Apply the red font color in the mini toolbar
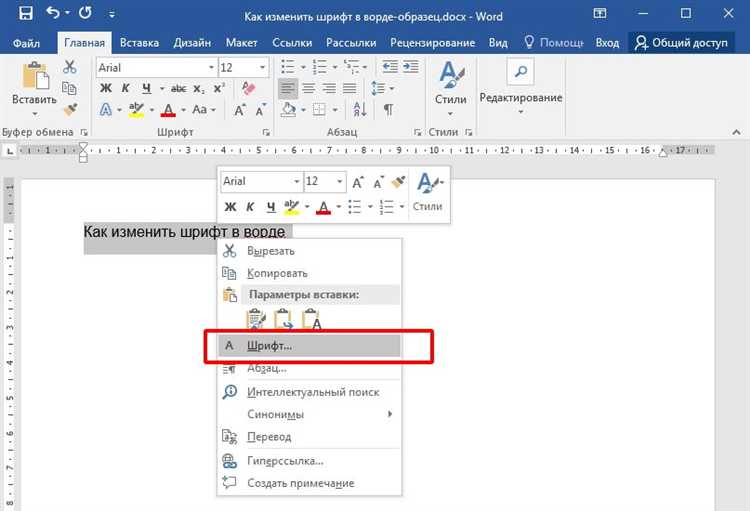This screenshot has width=750, height=511. coord(323,207)
